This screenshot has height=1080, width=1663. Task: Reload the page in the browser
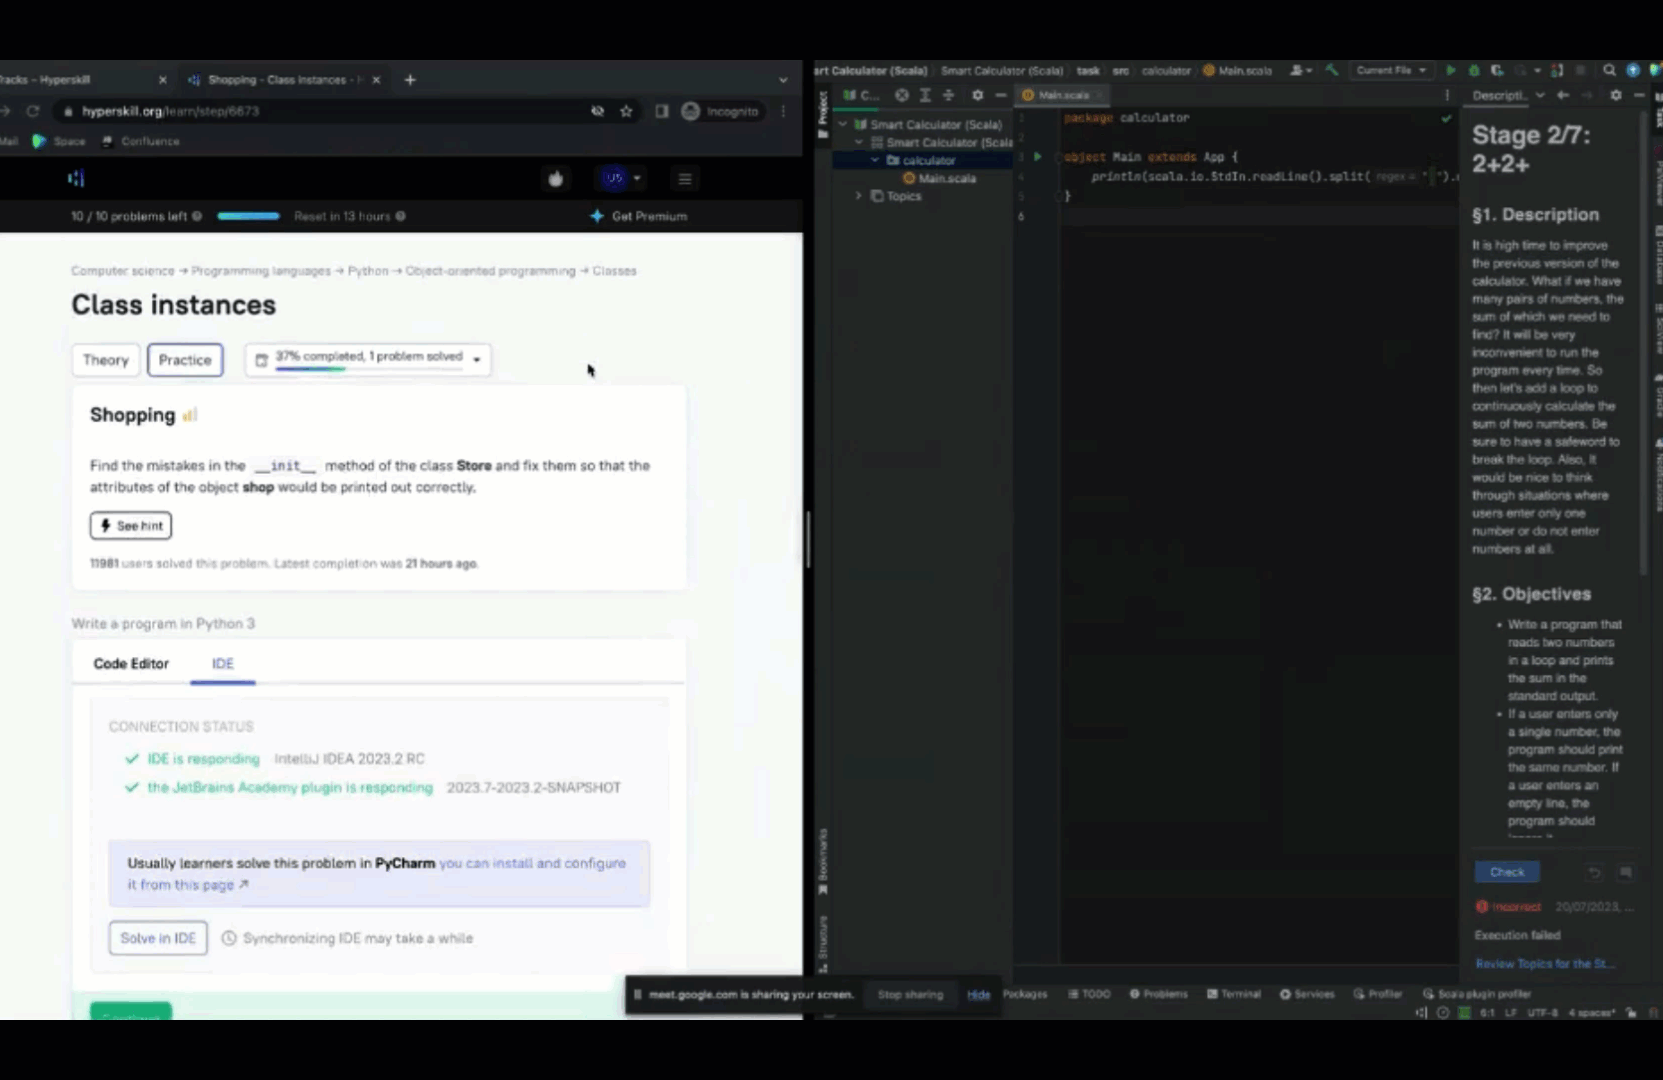[33, 111]
